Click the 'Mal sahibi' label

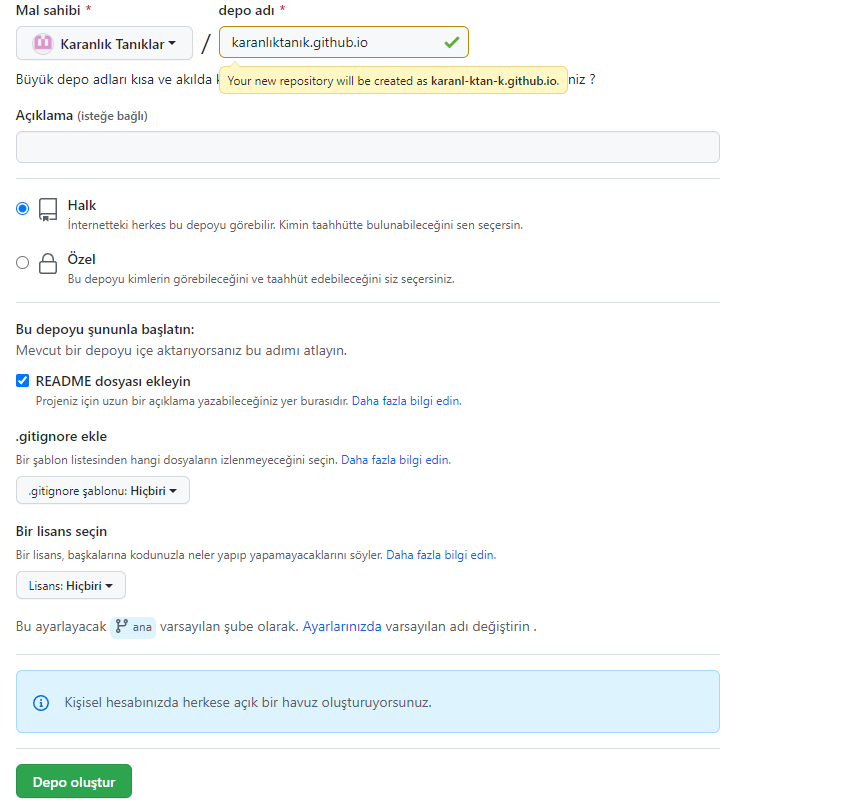48,10
